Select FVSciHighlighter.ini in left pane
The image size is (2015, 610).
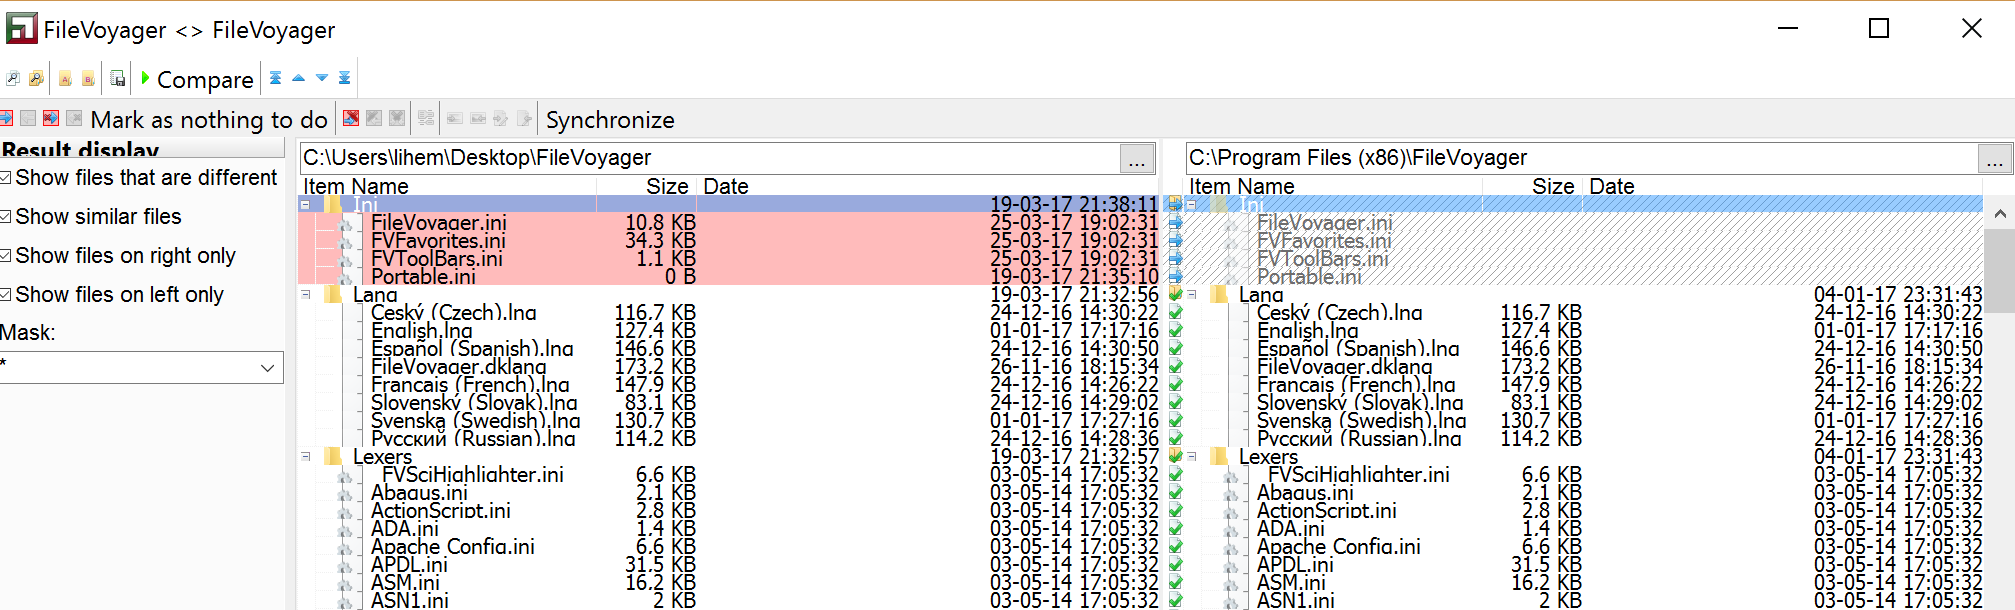click(x=472, y=474)
